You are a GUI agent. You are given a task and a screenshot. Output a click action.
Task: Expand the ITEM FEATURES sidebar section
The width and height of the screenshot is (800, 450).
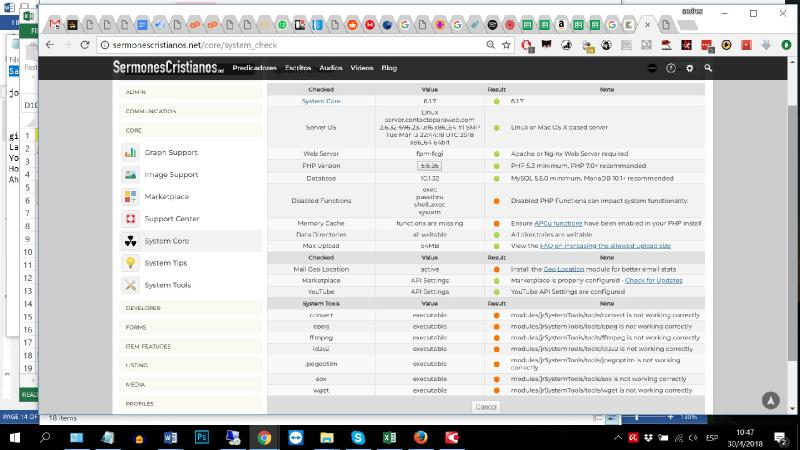coord(149,346)
